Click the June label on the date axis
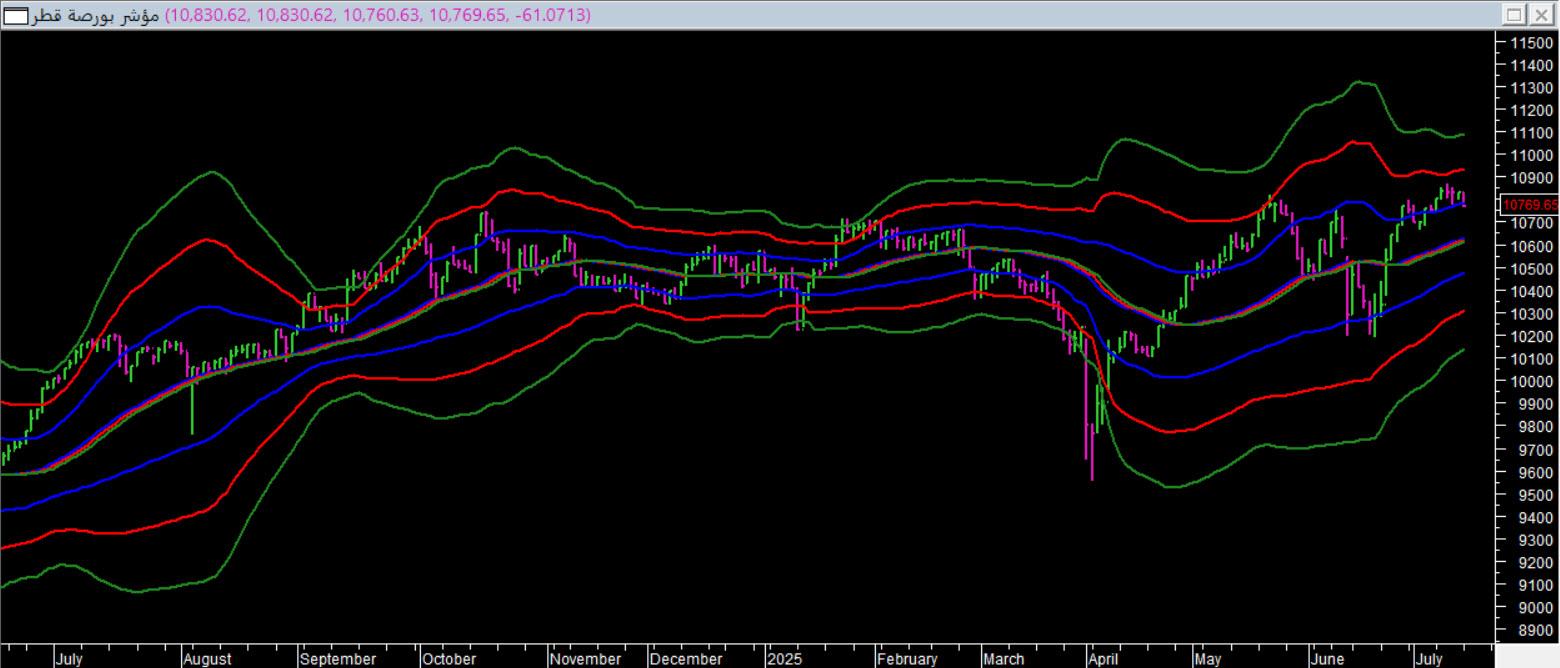 (x=1327, y=659)
